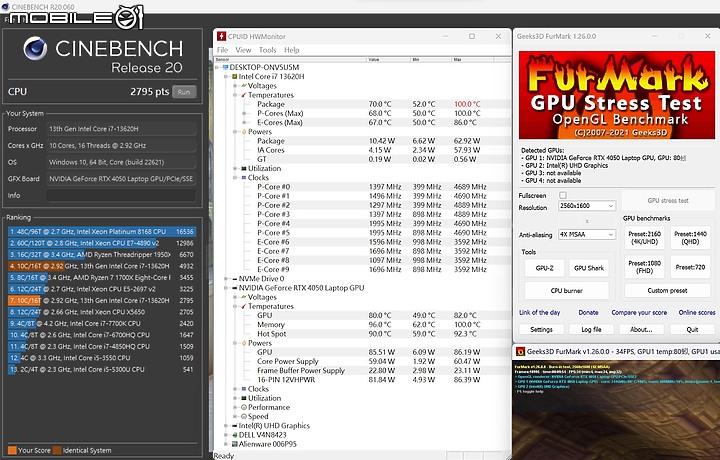Viewport: 720px width, 460px height.
Task: Click the HWMonitor title bar app icon
Action: [x=221, y=36]
